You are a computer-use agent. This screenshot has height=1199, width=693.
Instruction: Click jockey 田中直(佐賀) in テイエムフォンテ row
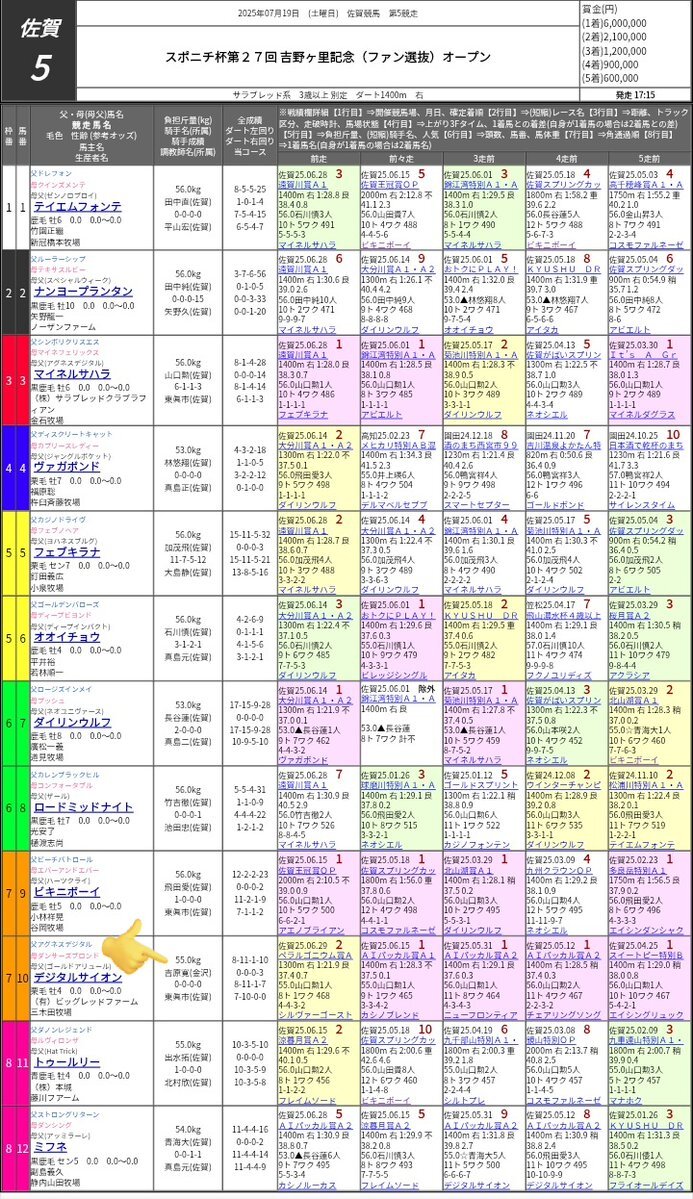[x=188, y=202]
